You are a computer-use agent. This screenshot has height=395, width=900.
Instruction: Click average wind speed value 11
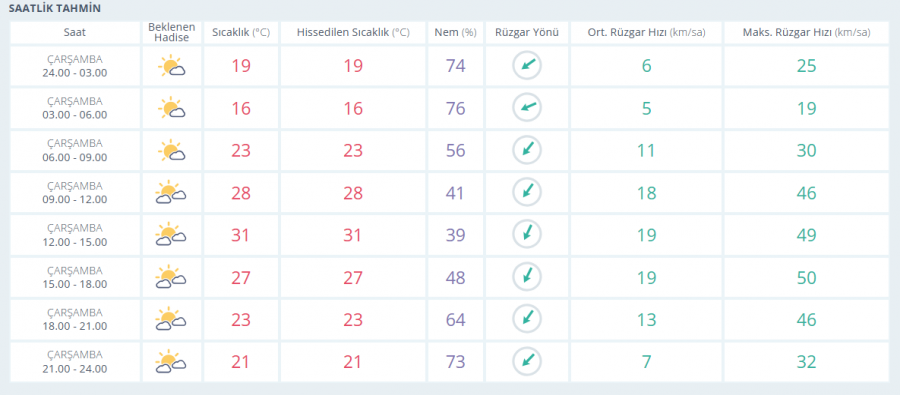click(x=646, y=150)
